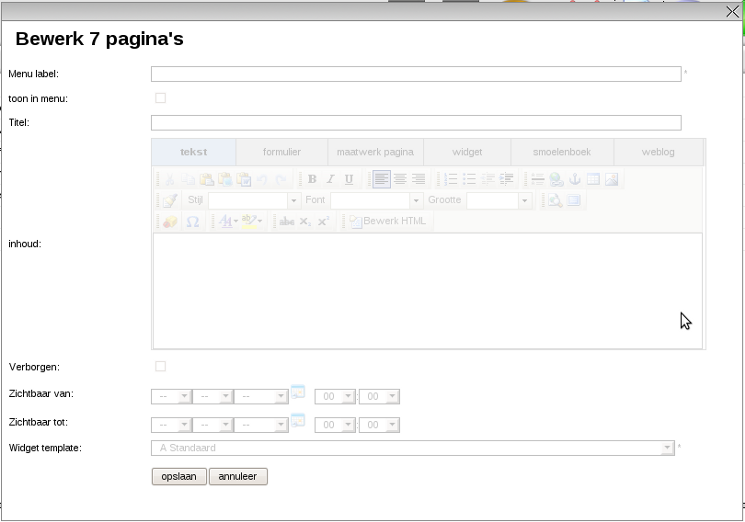Tick the 'toon in menu' checkbox
The height and width of the screenshot is (522, 745).
(x=161, y=98)
